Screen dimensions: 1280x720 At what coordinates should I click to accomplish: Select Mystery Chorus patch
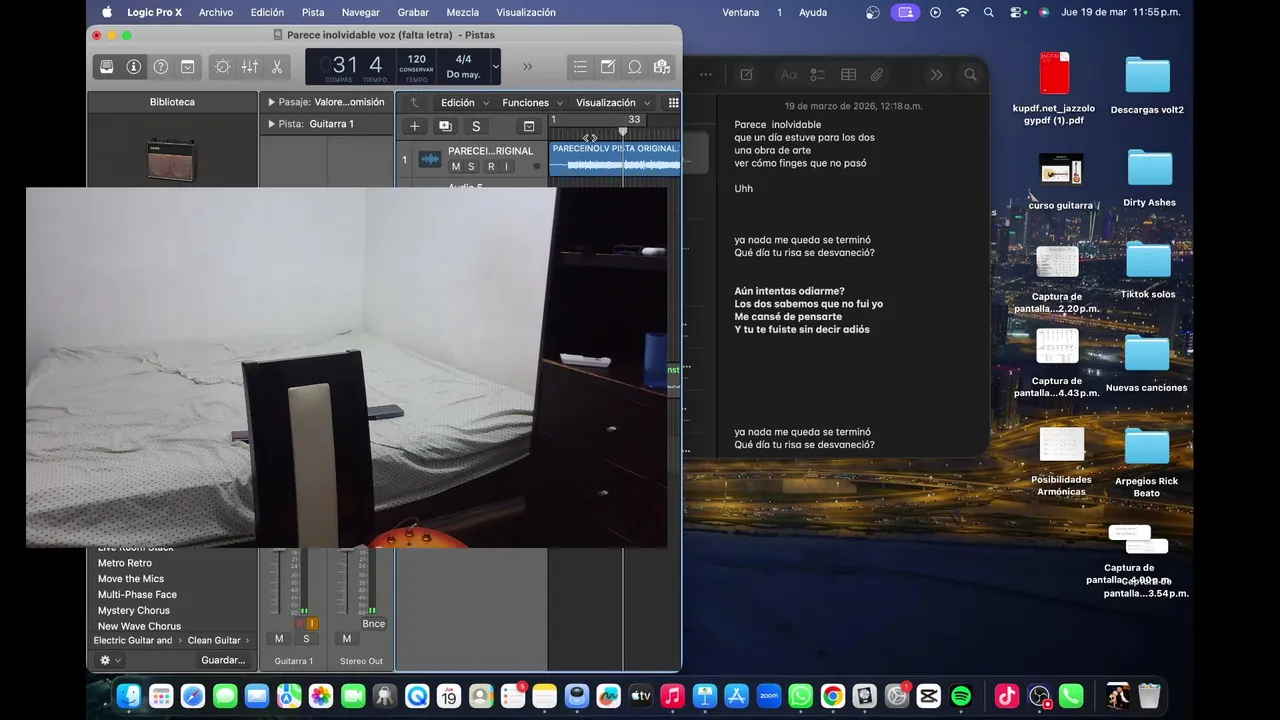[x=134, y=610]
